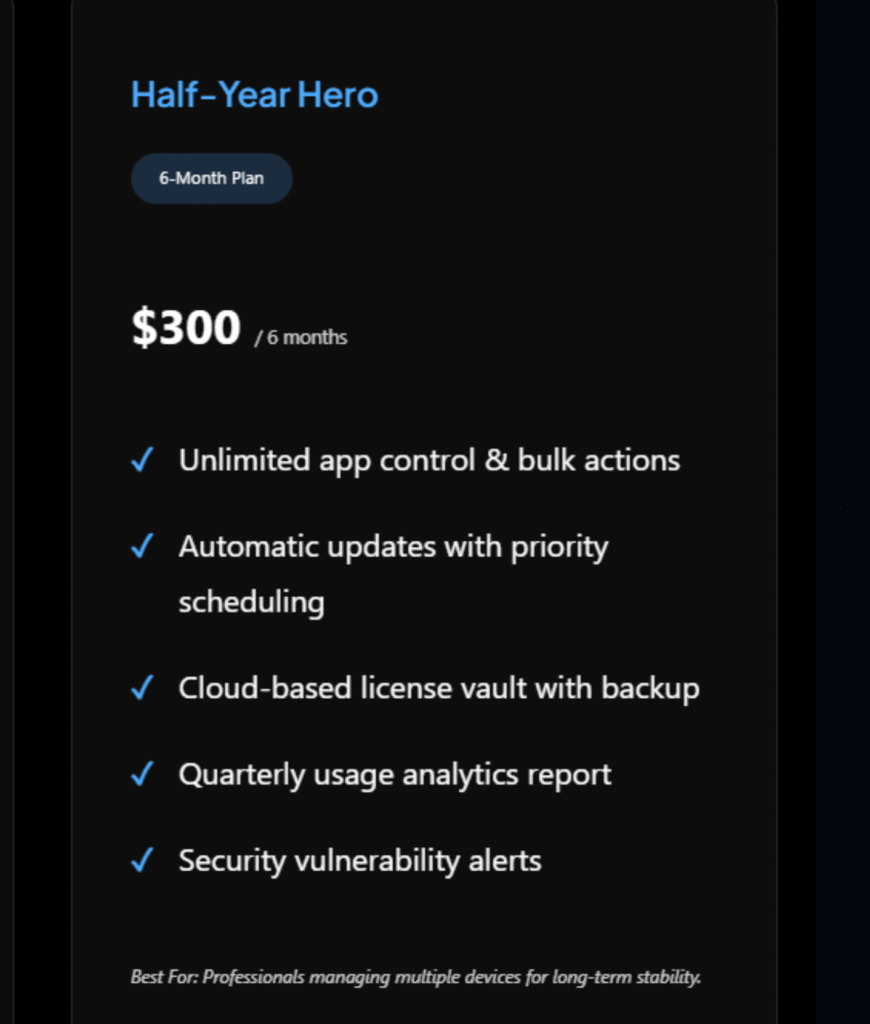Screen dimensions: 870x1024
Task: Select the Unlimited app control & bulk actions feature
Action: 429,460
